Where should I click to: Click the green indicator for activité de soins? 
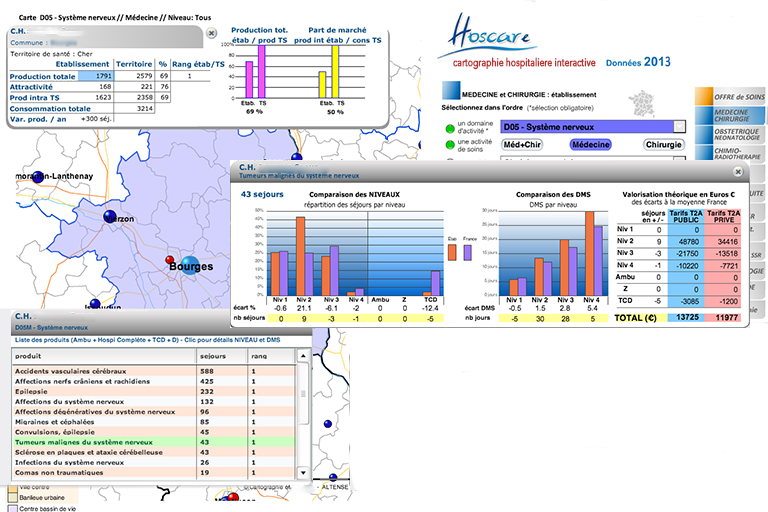(x=448, y=146)
